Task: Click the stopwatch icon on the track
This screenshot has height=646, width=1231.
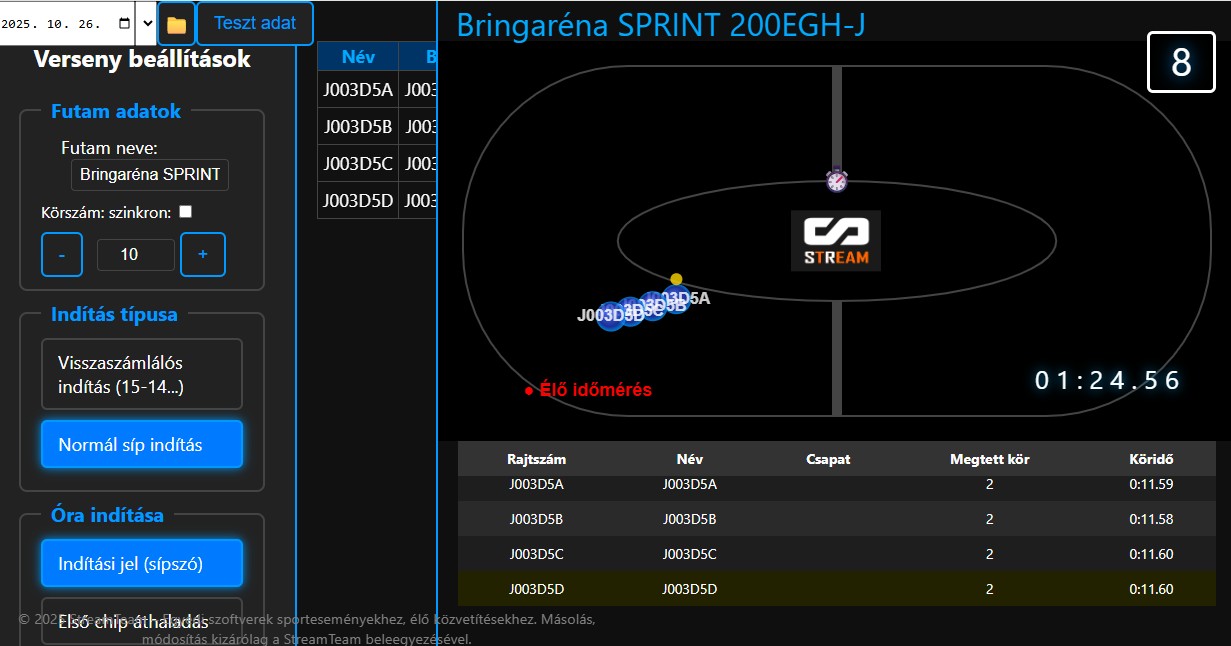Action: 837,180
